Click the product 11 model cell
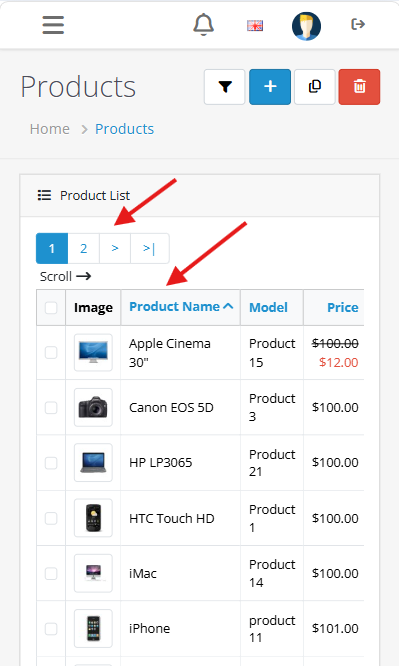The width and height of the screenshot is (399, 666). tap(272, 629)
